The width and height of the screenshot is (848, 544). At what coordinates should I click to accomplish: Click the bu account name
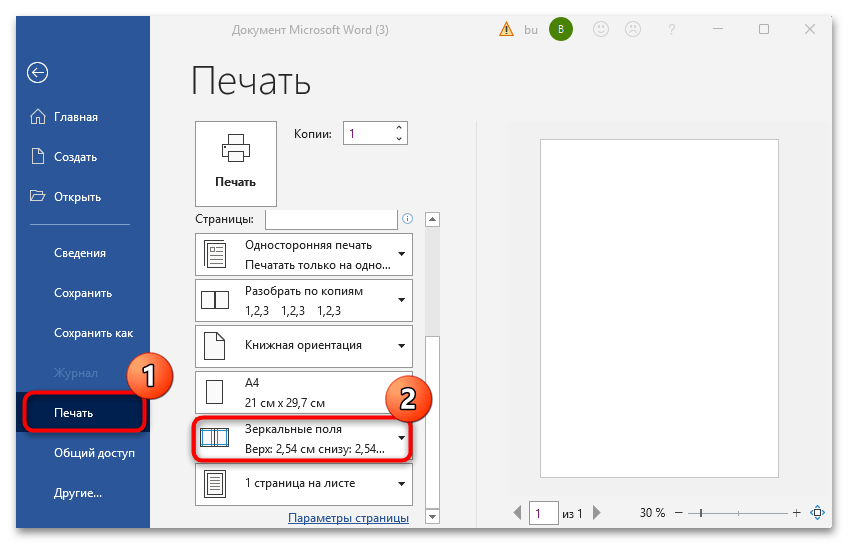pyautogui.click(x=531, y=30)
